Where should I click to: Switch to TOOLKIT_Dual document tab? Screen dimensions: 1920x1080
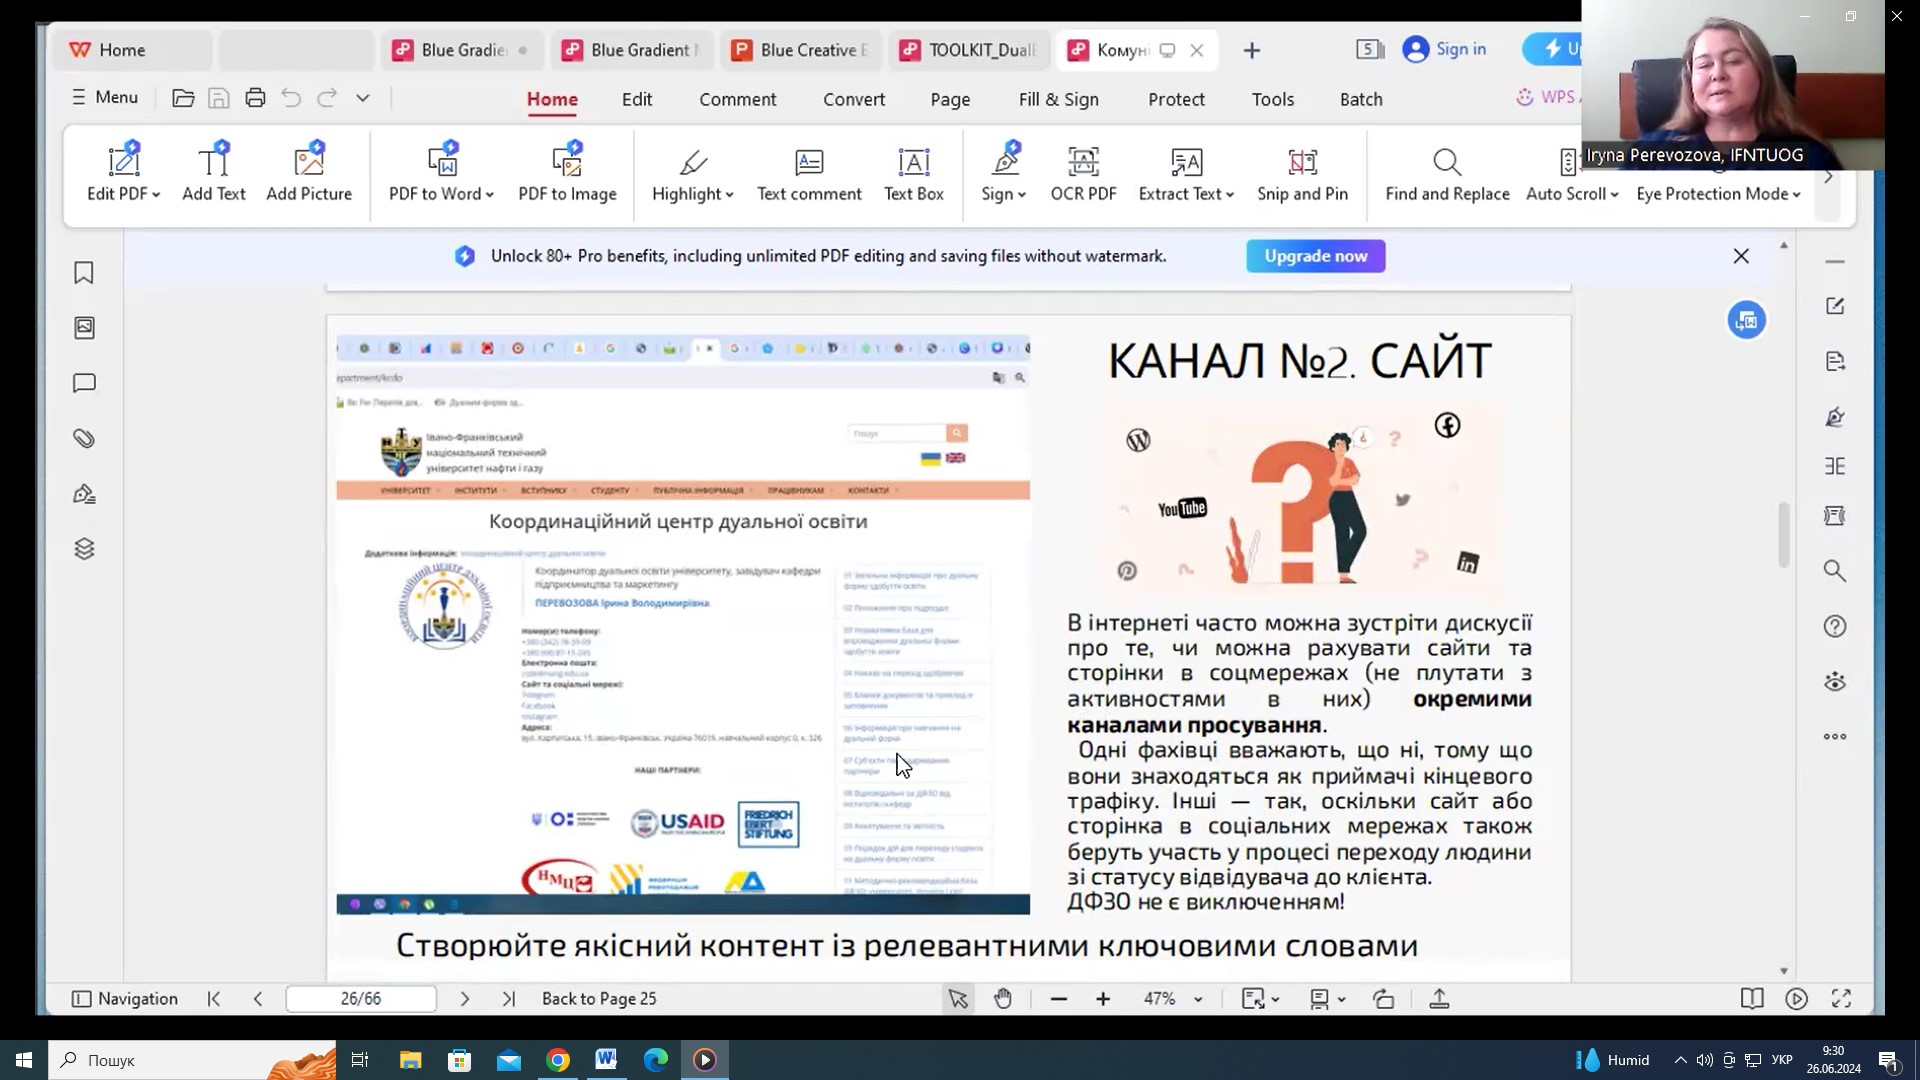pyautogui.click(x=968, y=50)
